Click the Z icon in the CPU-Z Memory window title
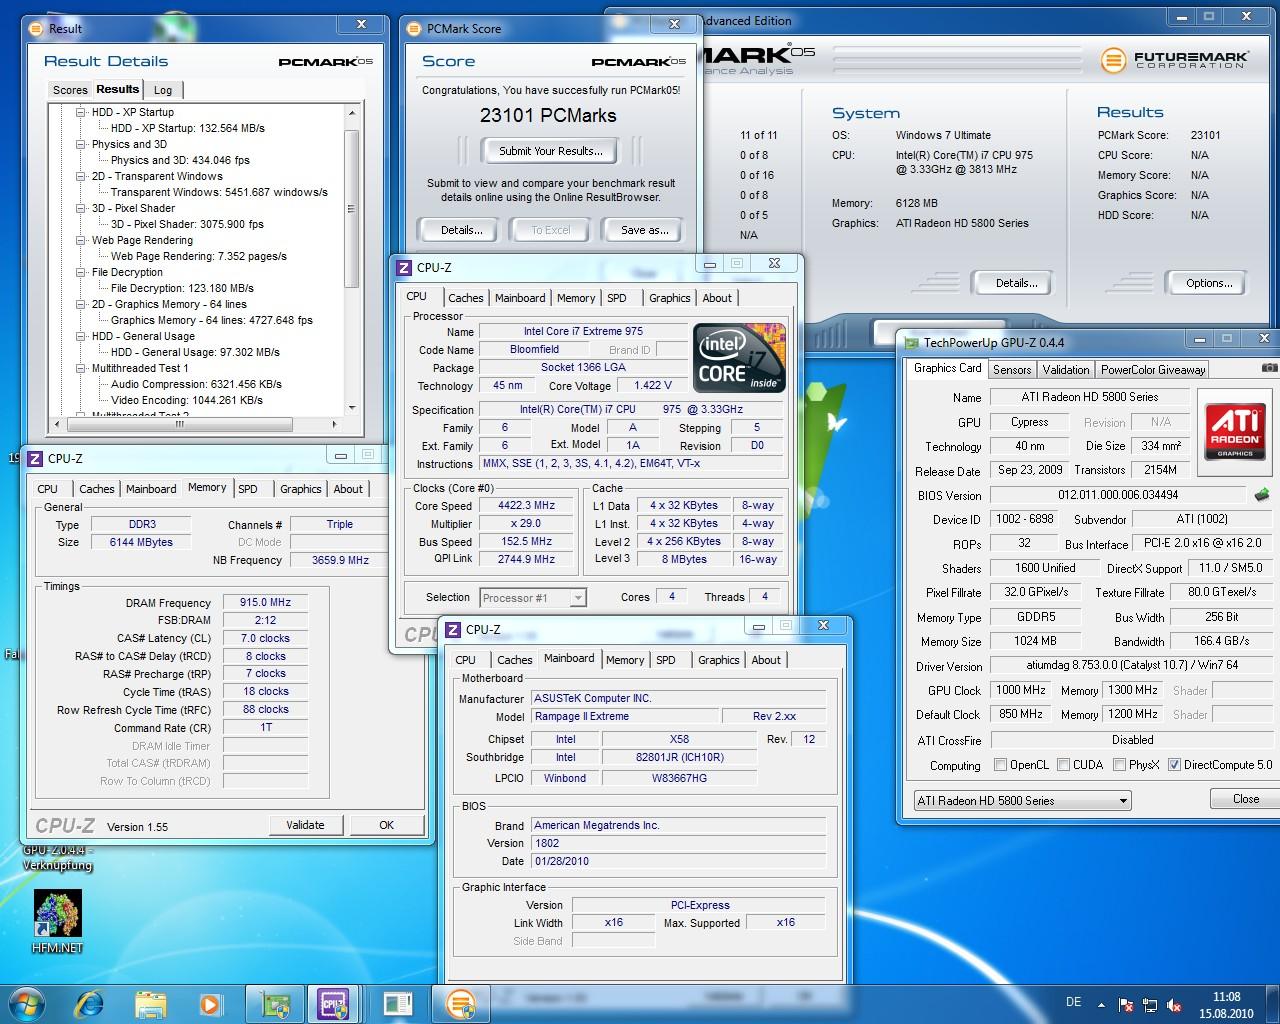This screenshot has height=1024, width=1280. [35, 459]
